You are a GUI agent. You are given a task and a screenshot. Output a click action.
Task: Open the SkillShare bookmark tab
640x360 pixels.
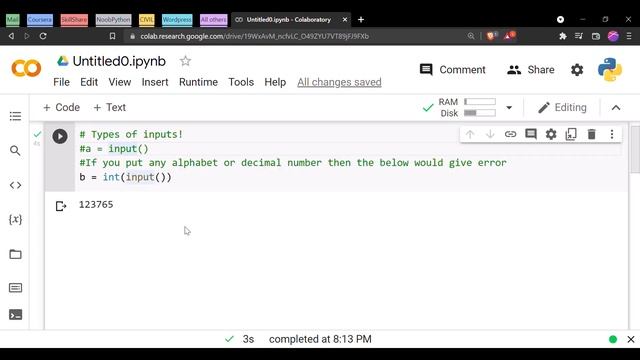[x=74, y=20]
